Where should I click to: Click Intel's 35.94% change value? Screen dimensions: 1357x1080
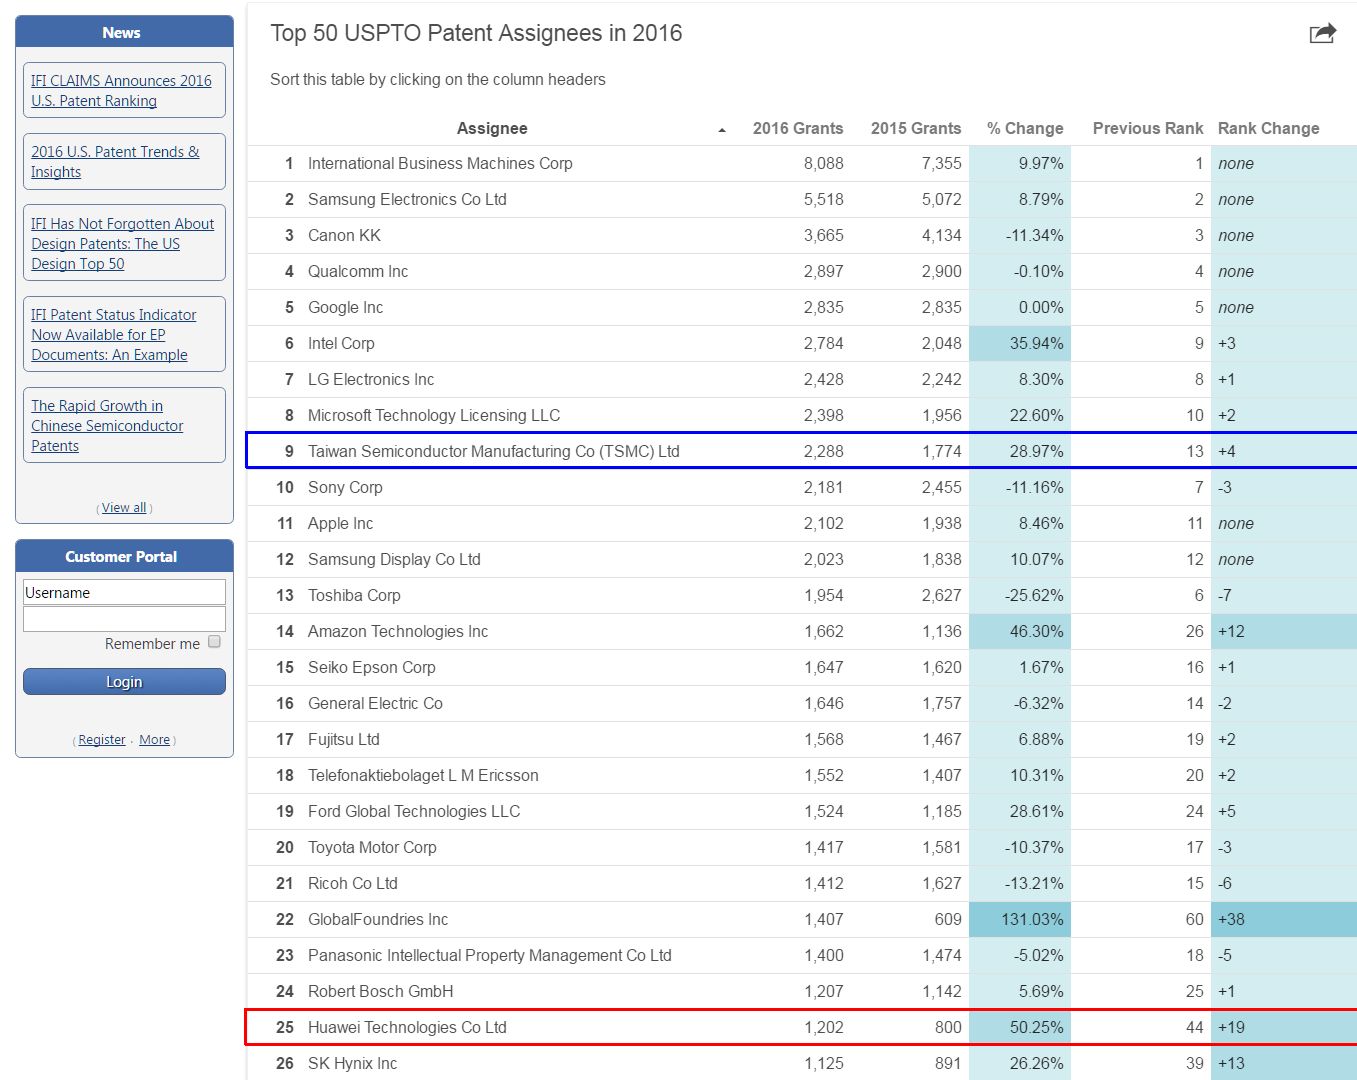[x=1037, y=343]
